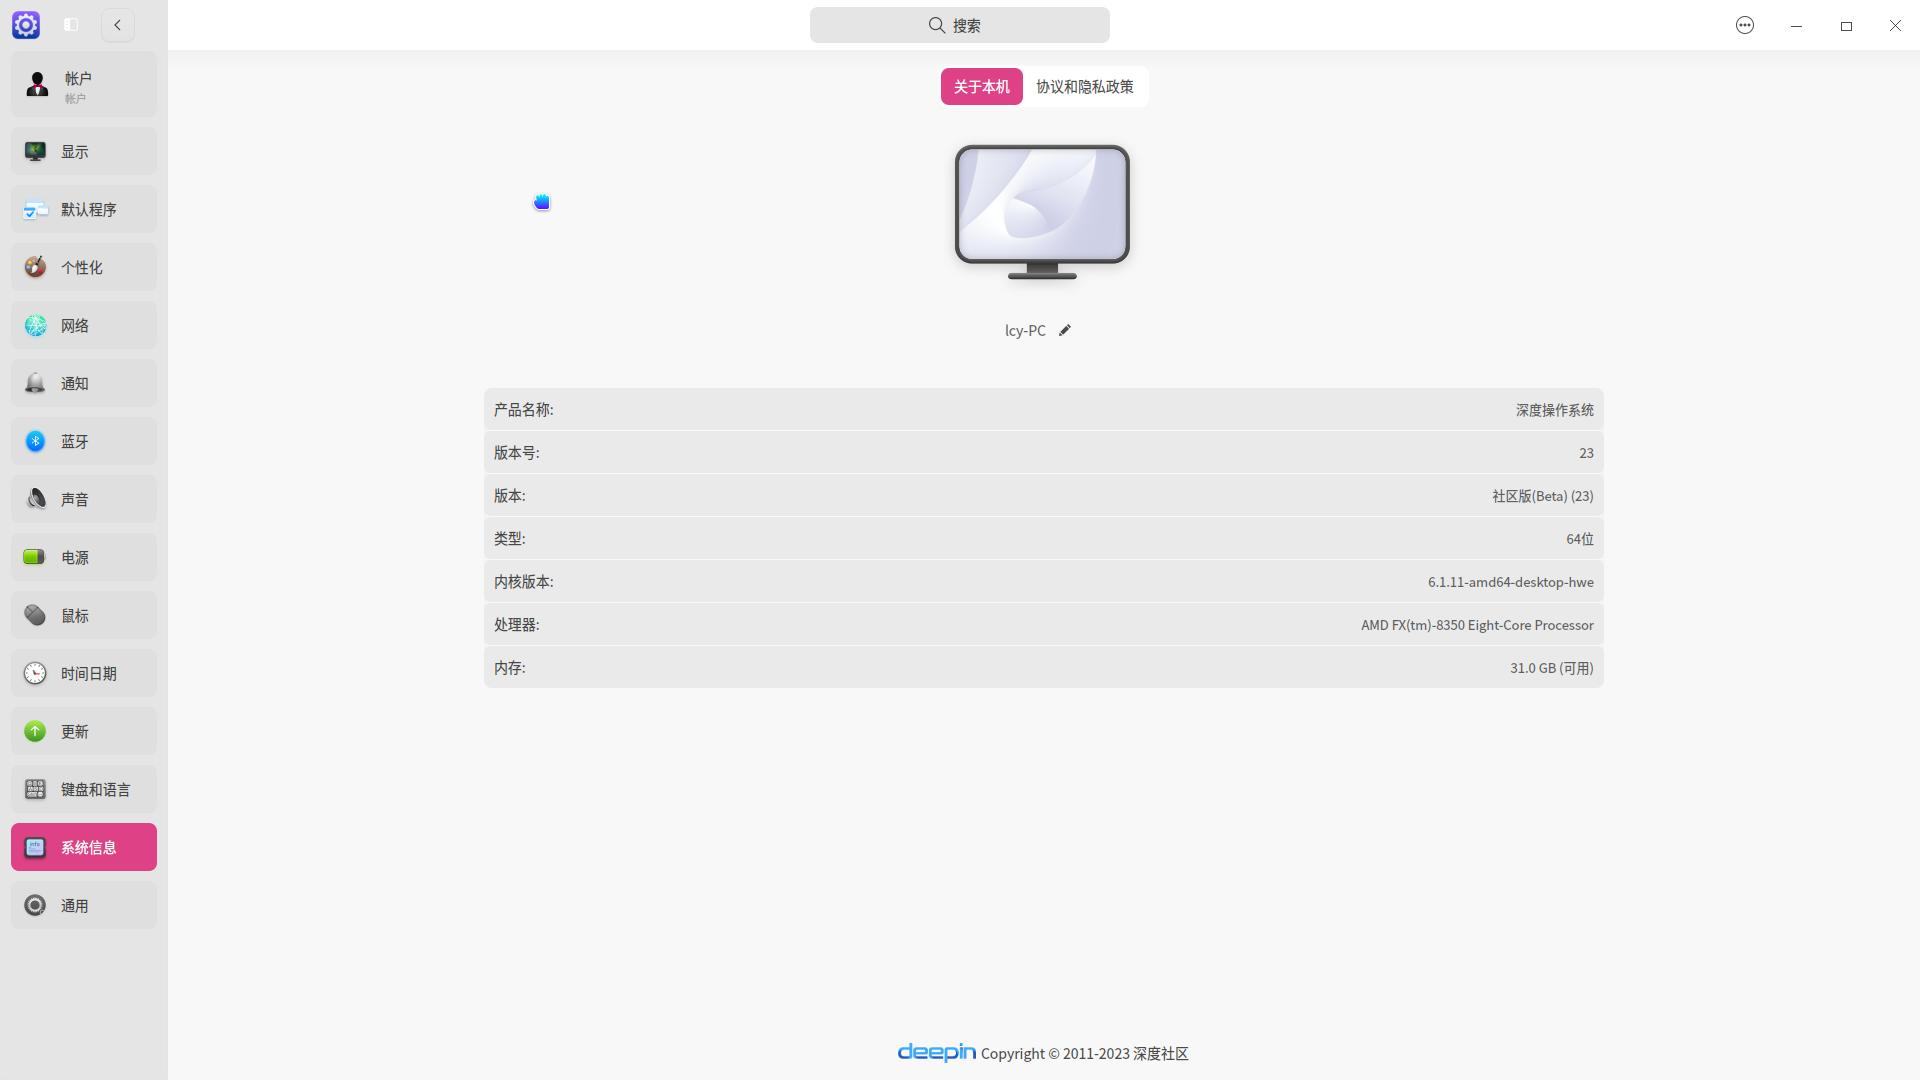The height and width of the screenshot is (1080, 1920).
Task: Open the 蓝牙 Bluetooth settings
Action: point(83,441)
